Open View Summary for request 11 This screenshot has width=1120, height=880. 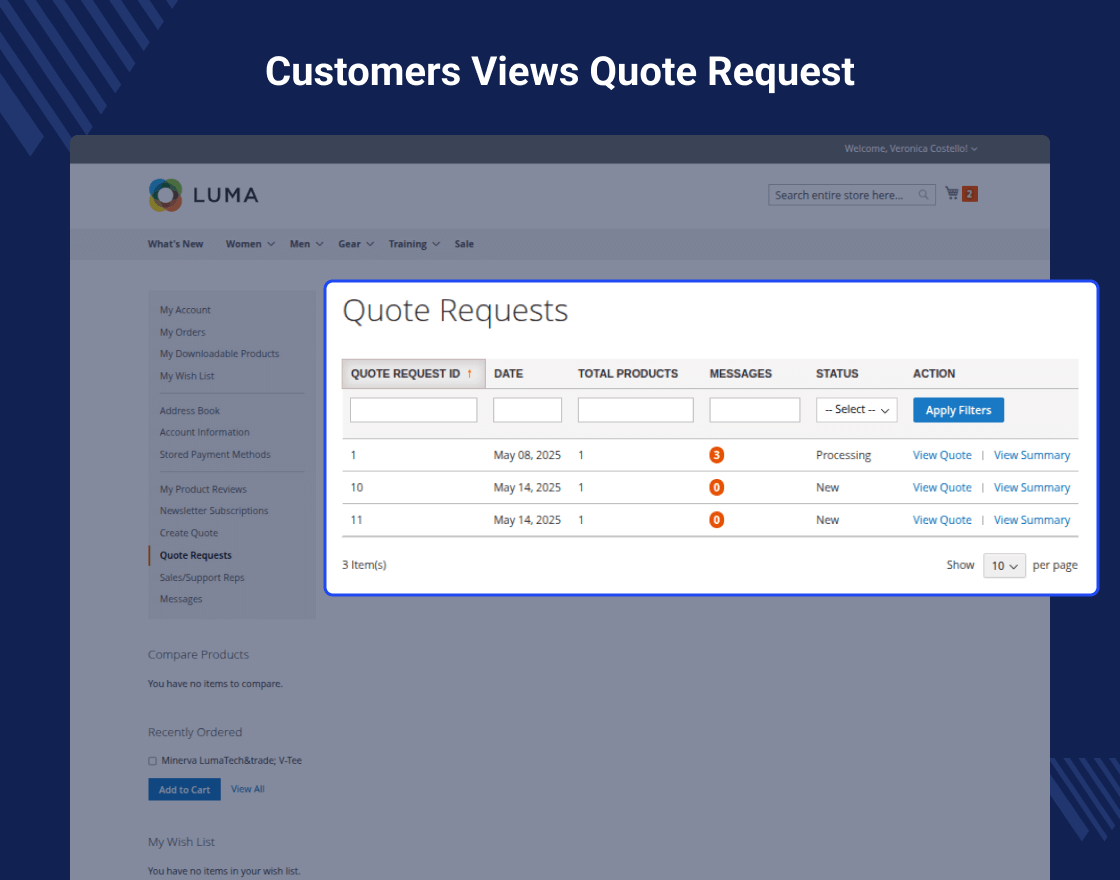1031,520
